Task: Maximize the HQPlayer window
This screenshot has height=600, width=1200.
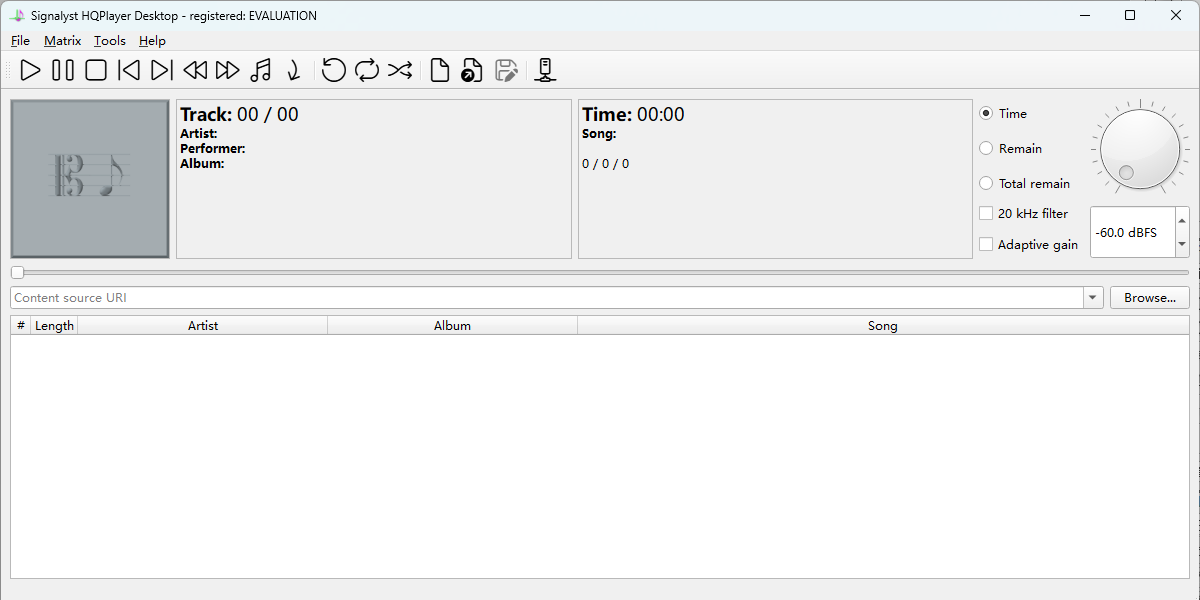Action: [1130, 15]
